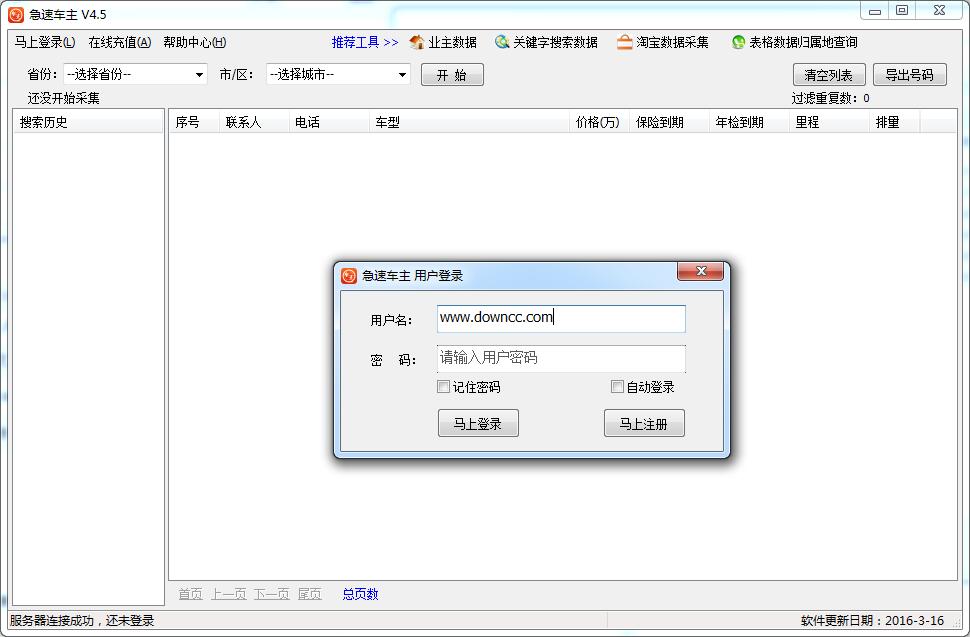Click the 总页数 link
Viewport: 970px width, 637px height.
(361, 594)
